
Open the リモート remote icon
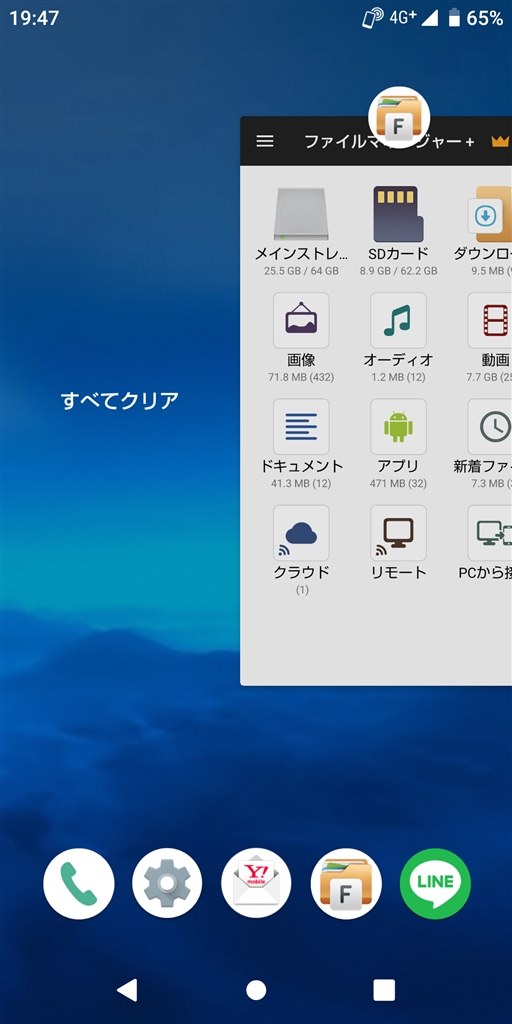coord(398,533)
